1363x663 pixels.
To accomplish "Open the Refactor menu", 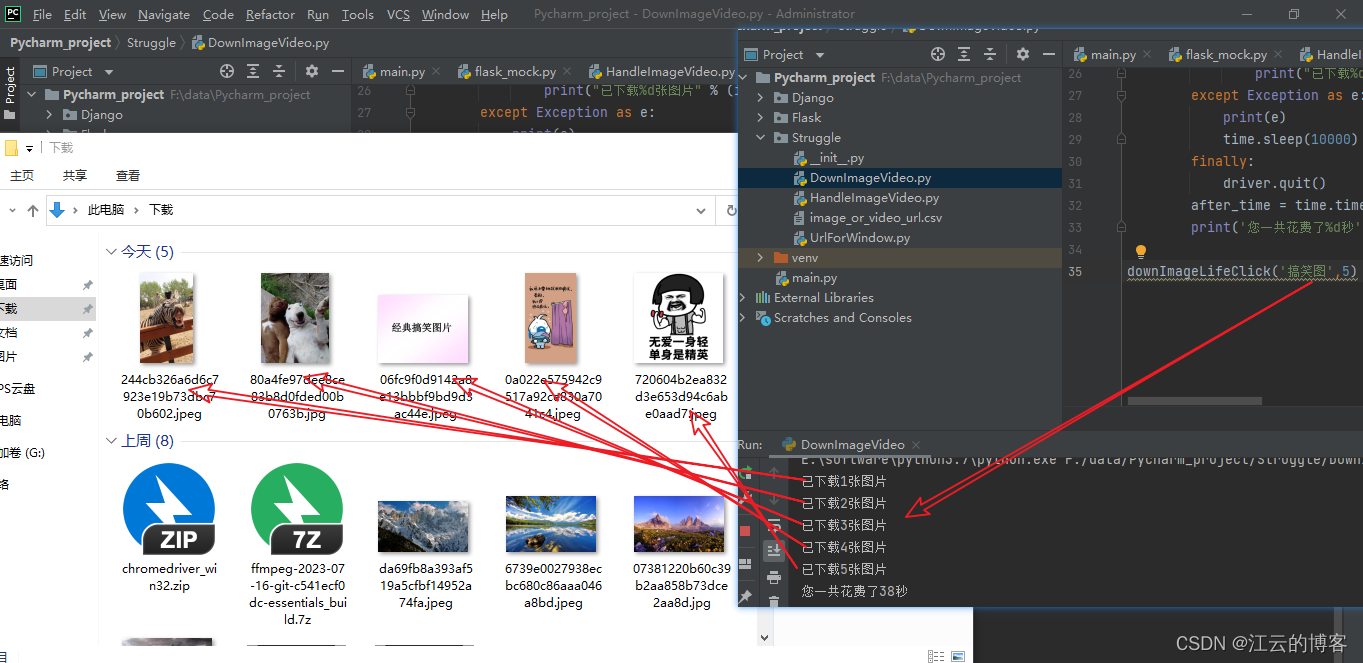I will coord(270,15).
